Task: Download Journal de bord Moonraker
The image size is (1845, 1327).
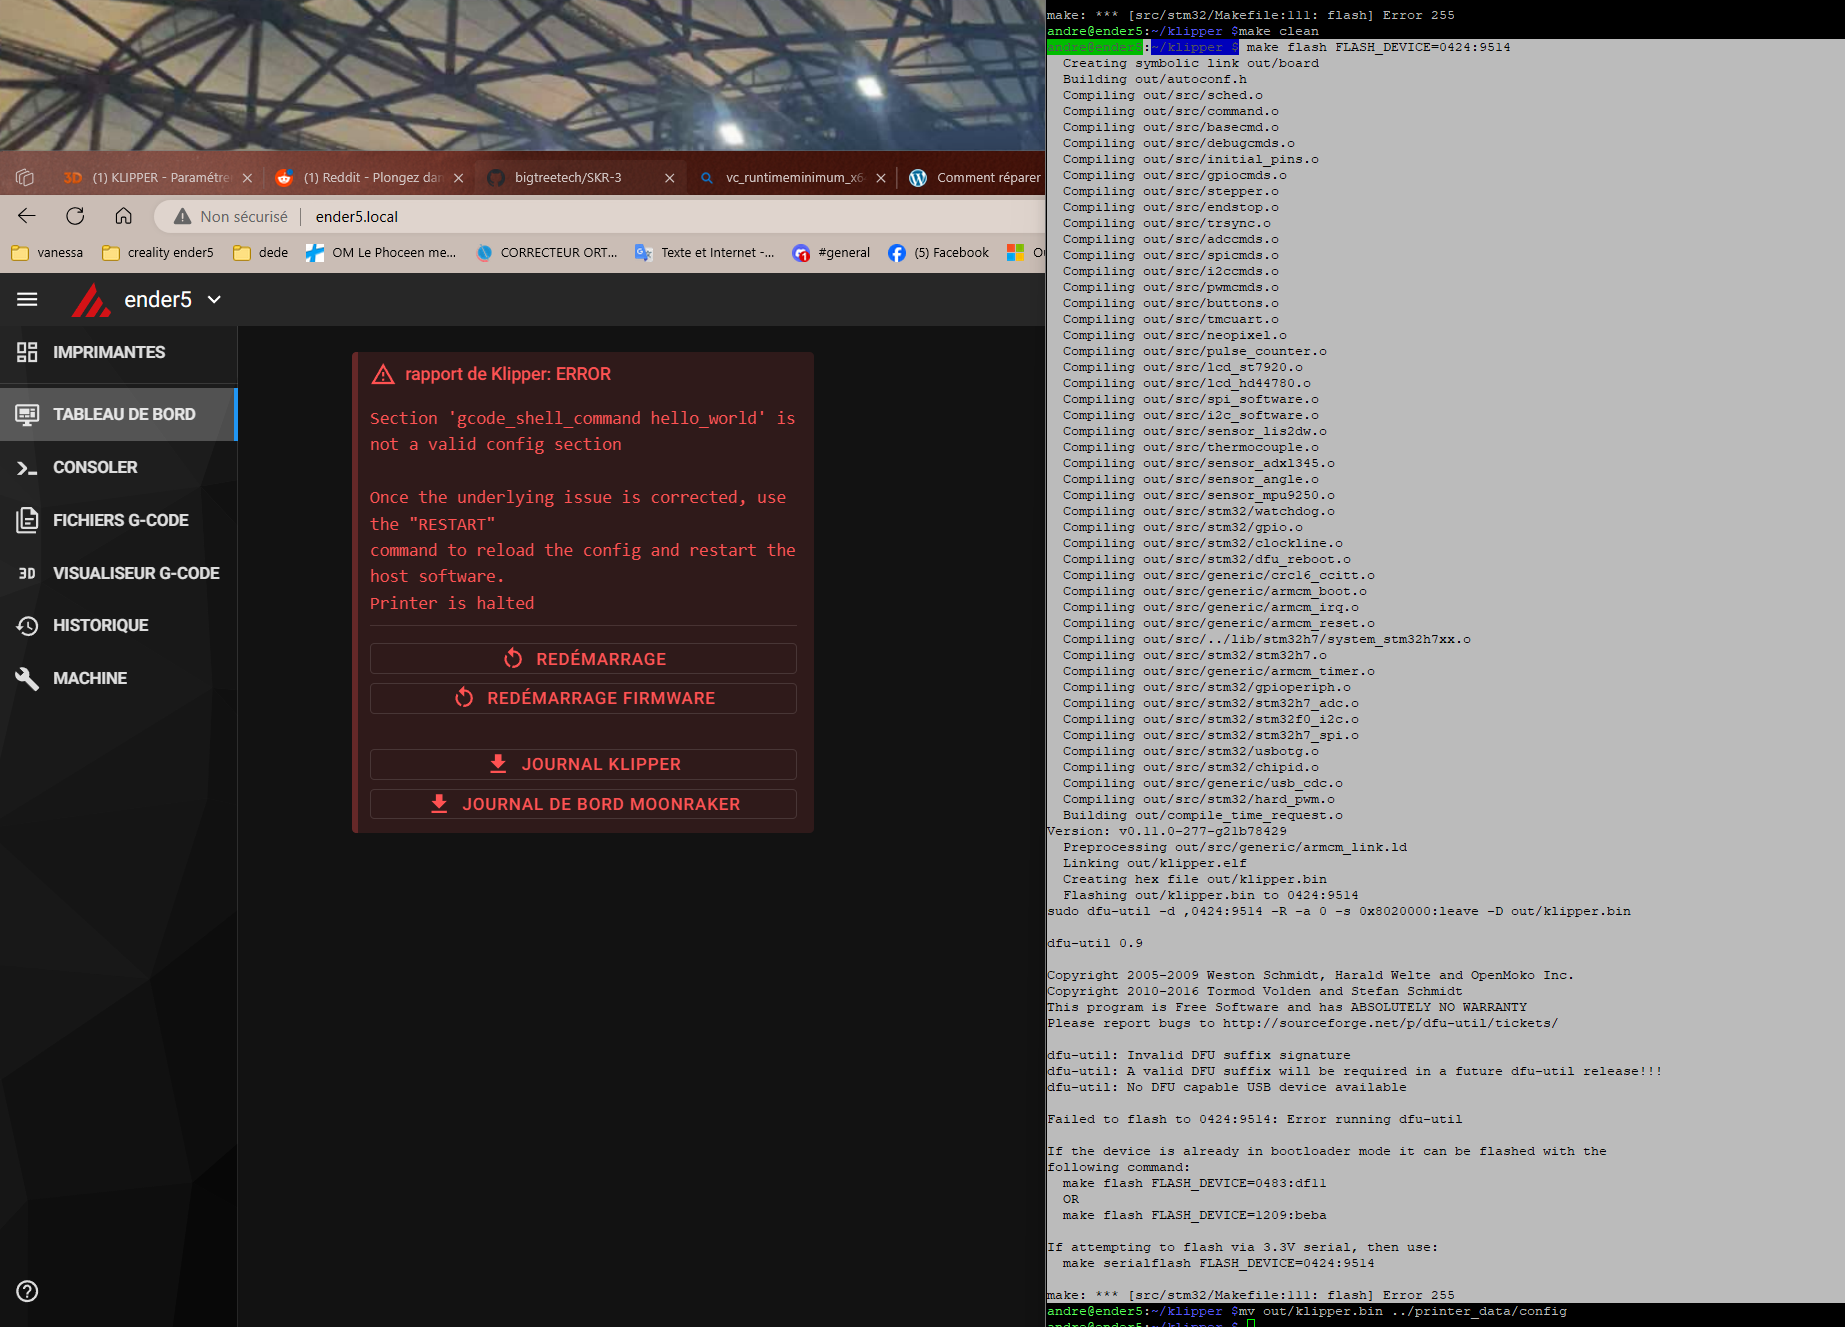Action: coord(583,804)
